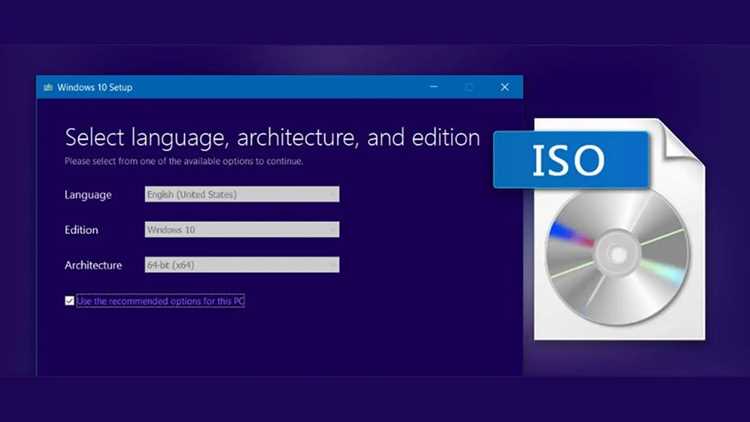Minimize the Windows 10 Setup window
This screenshot has width=750, height=422.
pyautogui.click(x=434, y=87)
